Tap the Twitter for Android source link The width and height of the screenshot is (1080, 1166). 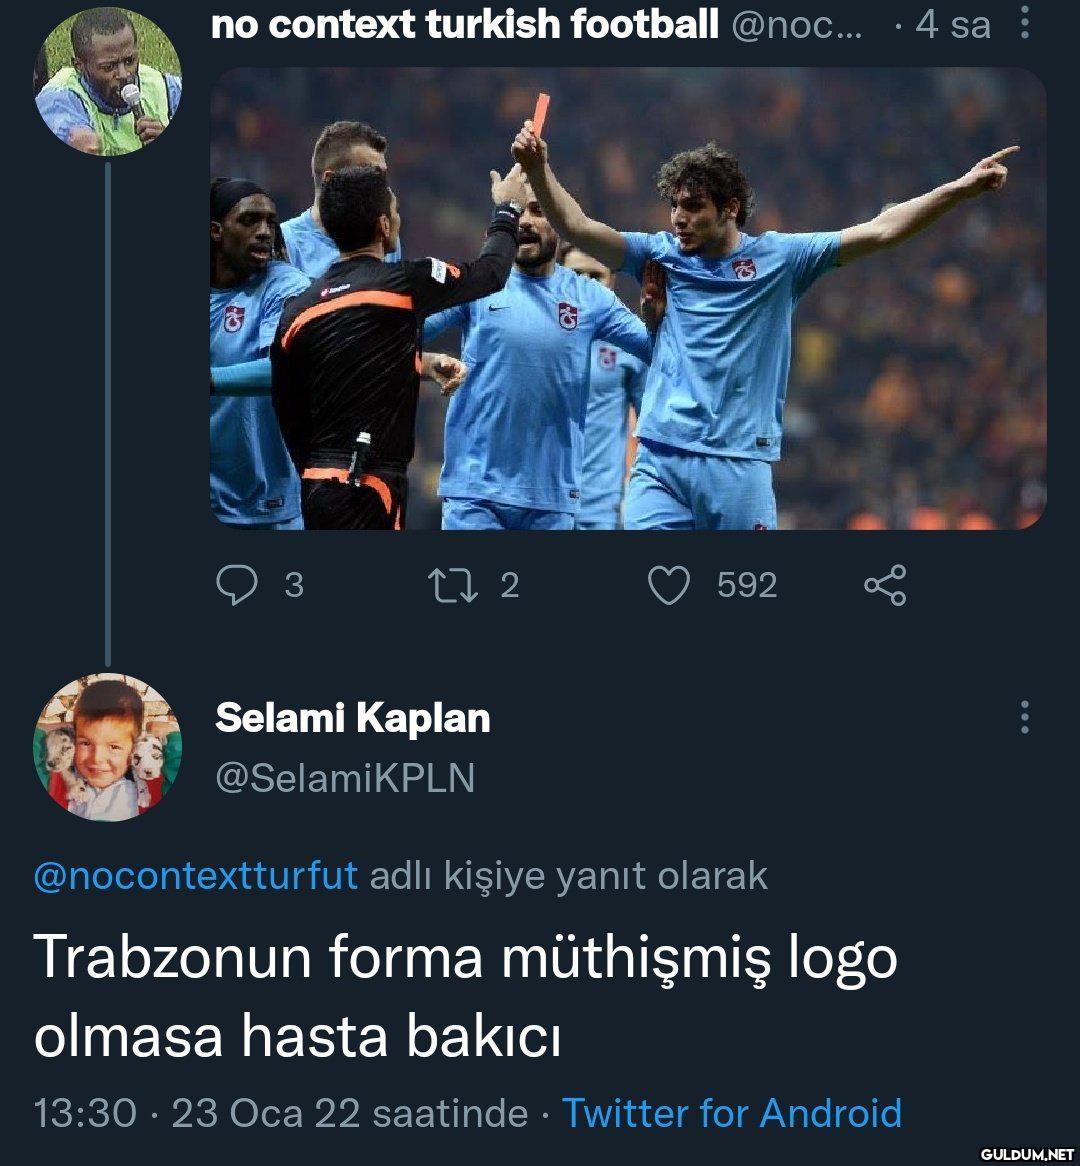point(732,1113)
